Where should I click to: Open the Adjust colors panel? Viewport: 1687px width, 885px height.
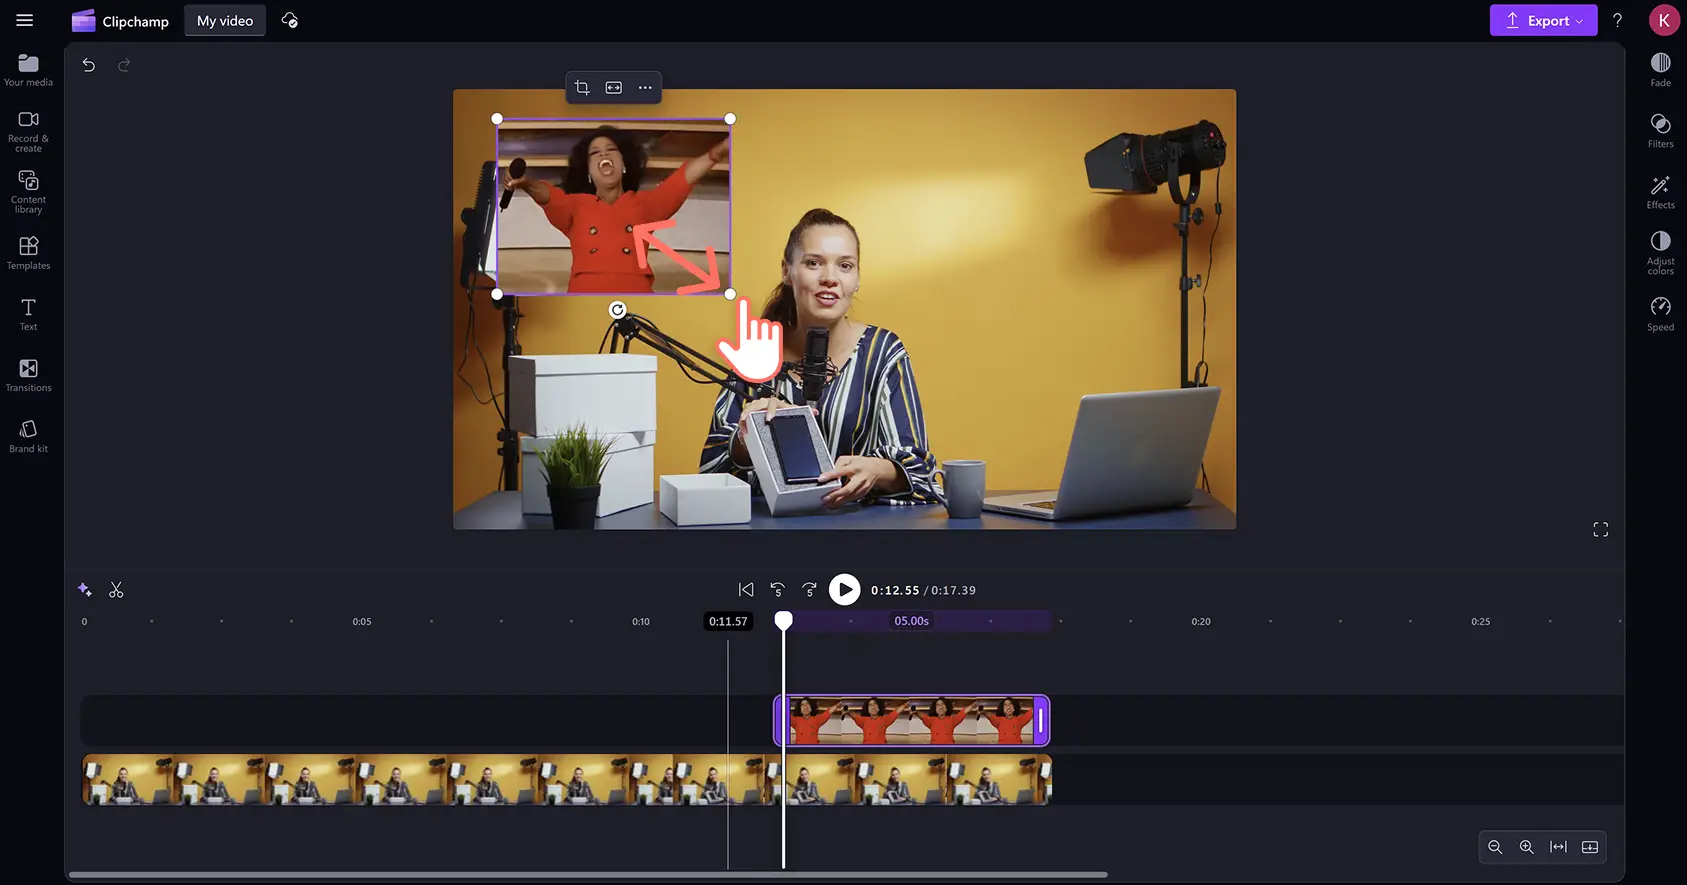pos(1660,253)
